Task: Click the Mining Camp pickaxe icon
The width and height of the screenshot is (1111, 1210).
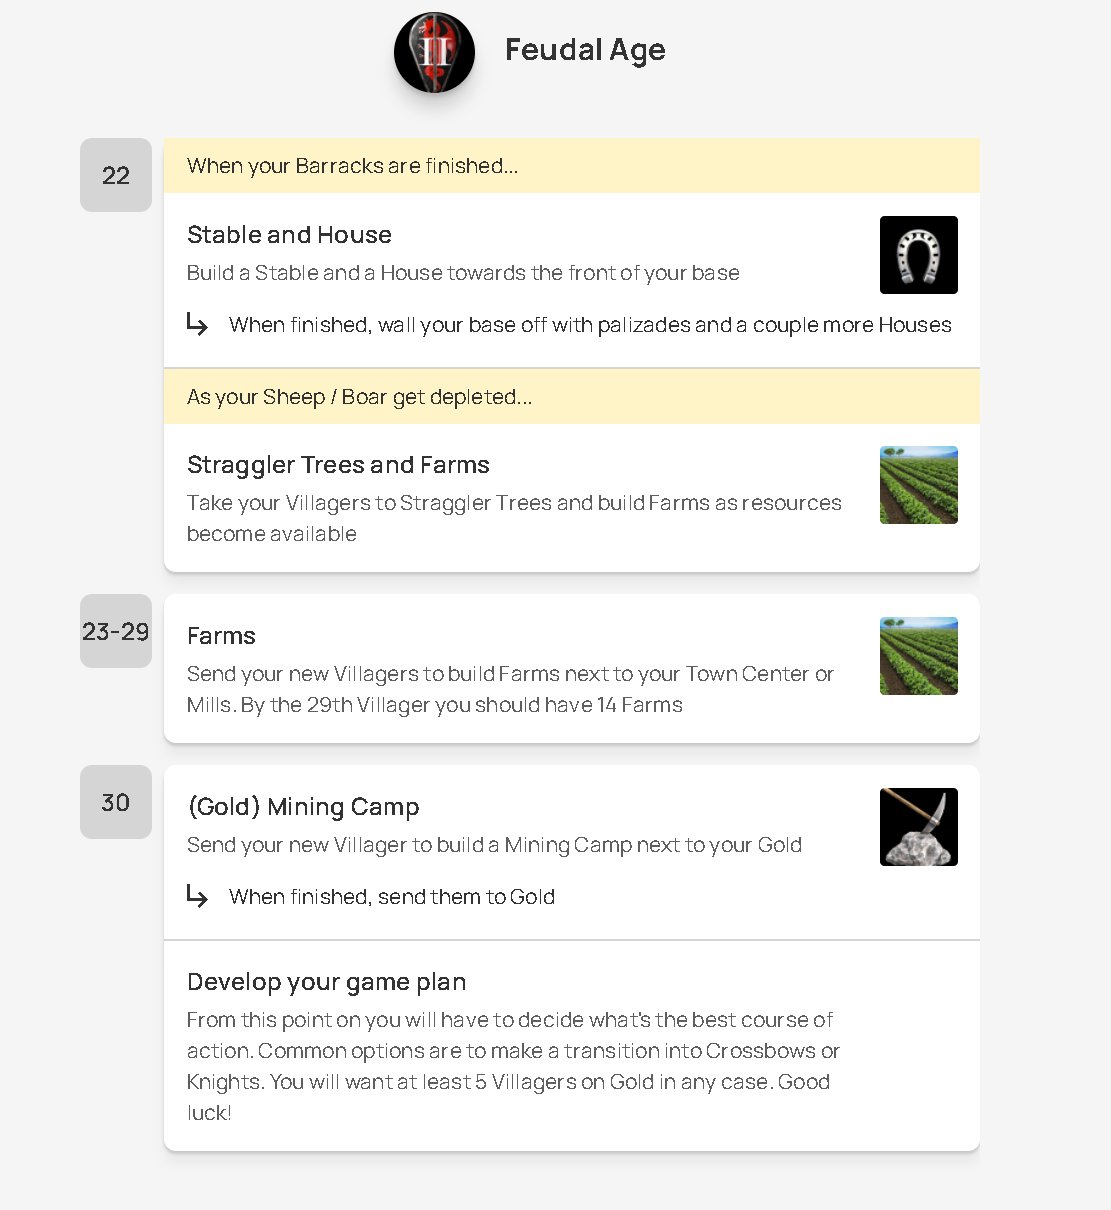Action: click(918, 827)
